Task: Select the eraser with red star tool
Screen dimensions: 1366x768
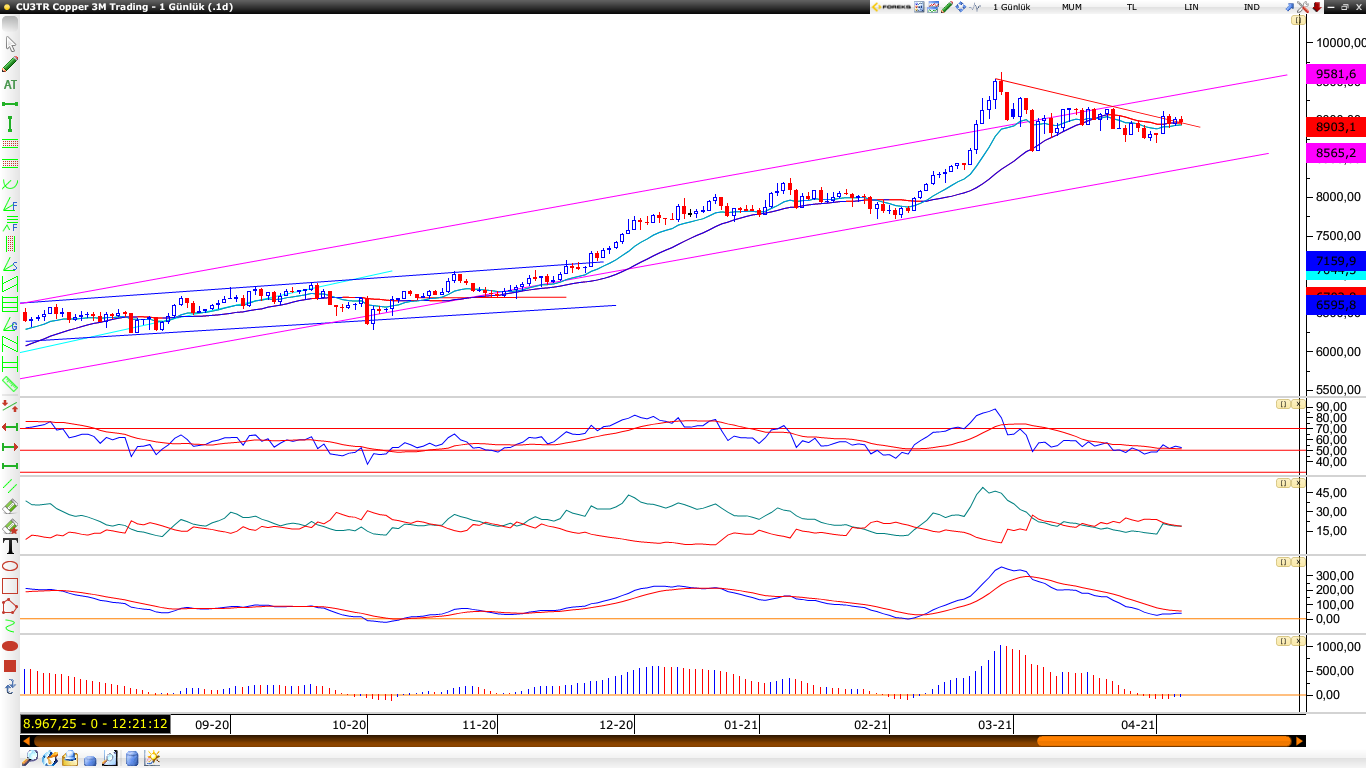Action: point(11,526)
